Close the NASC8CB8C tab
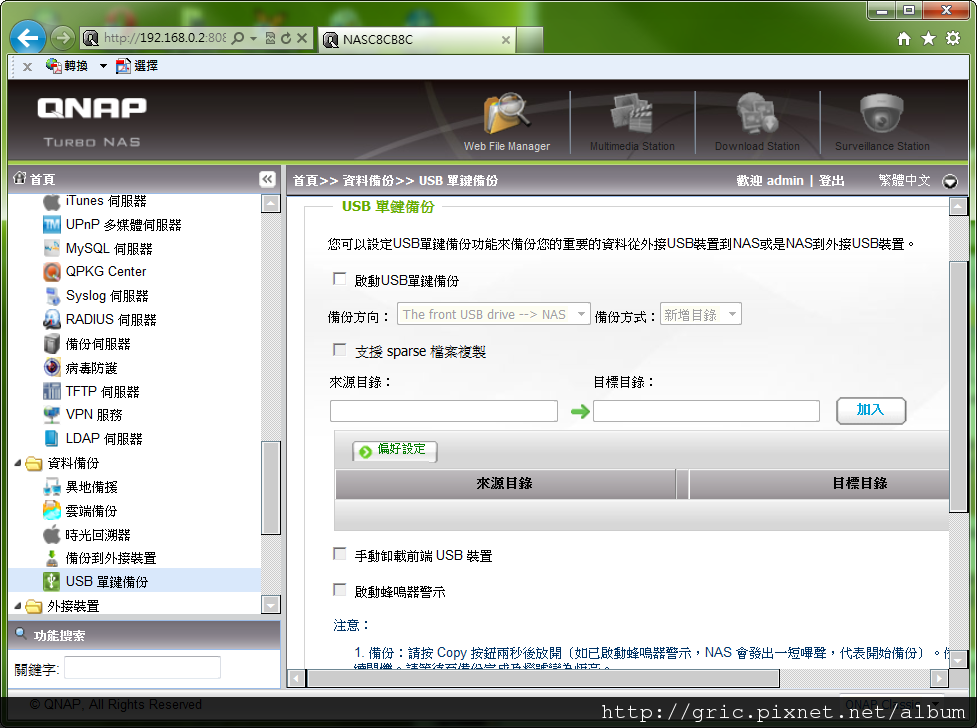This screenshot has height=728, width=977. point(506,40)
